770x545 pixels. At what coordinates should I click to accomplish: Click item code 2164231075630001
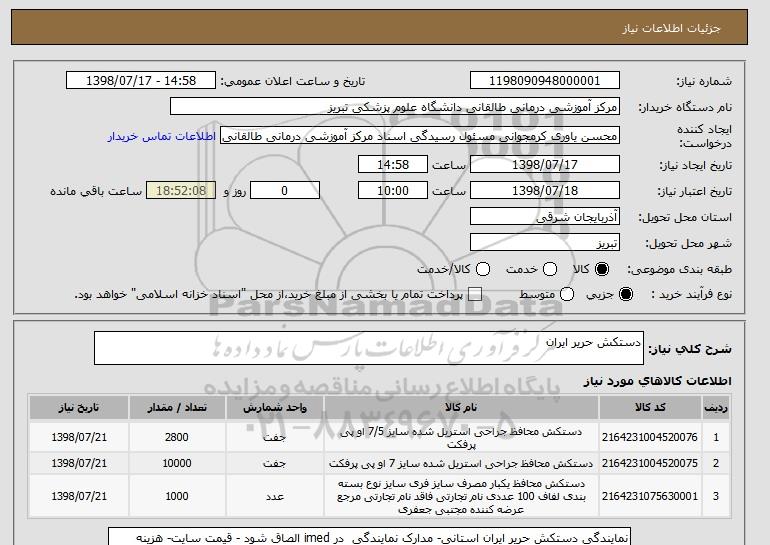click(650, 496)
